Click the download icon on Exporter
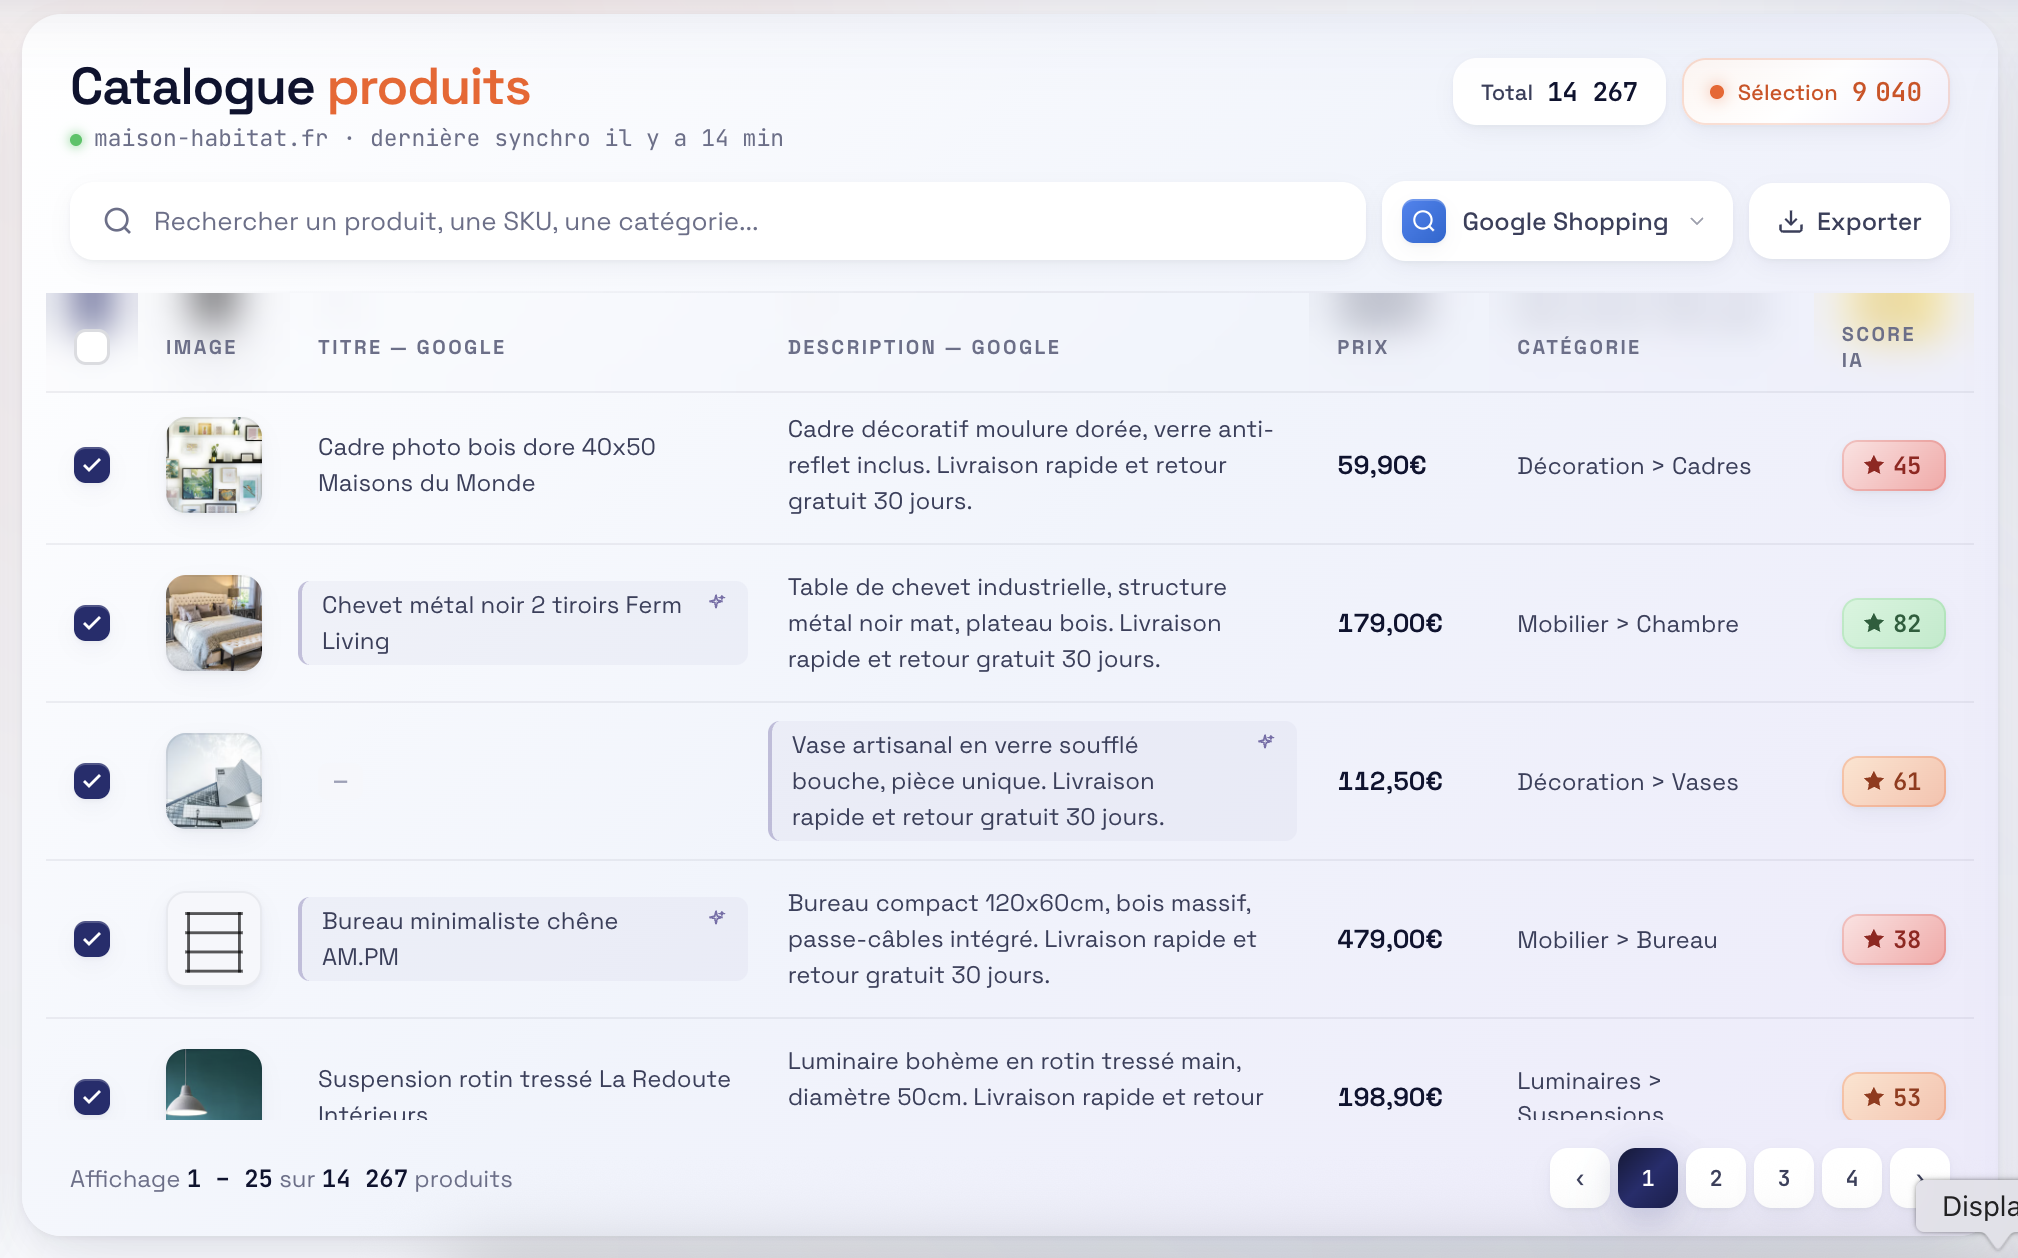The image size is (2018, 1258). (1791, 222)
